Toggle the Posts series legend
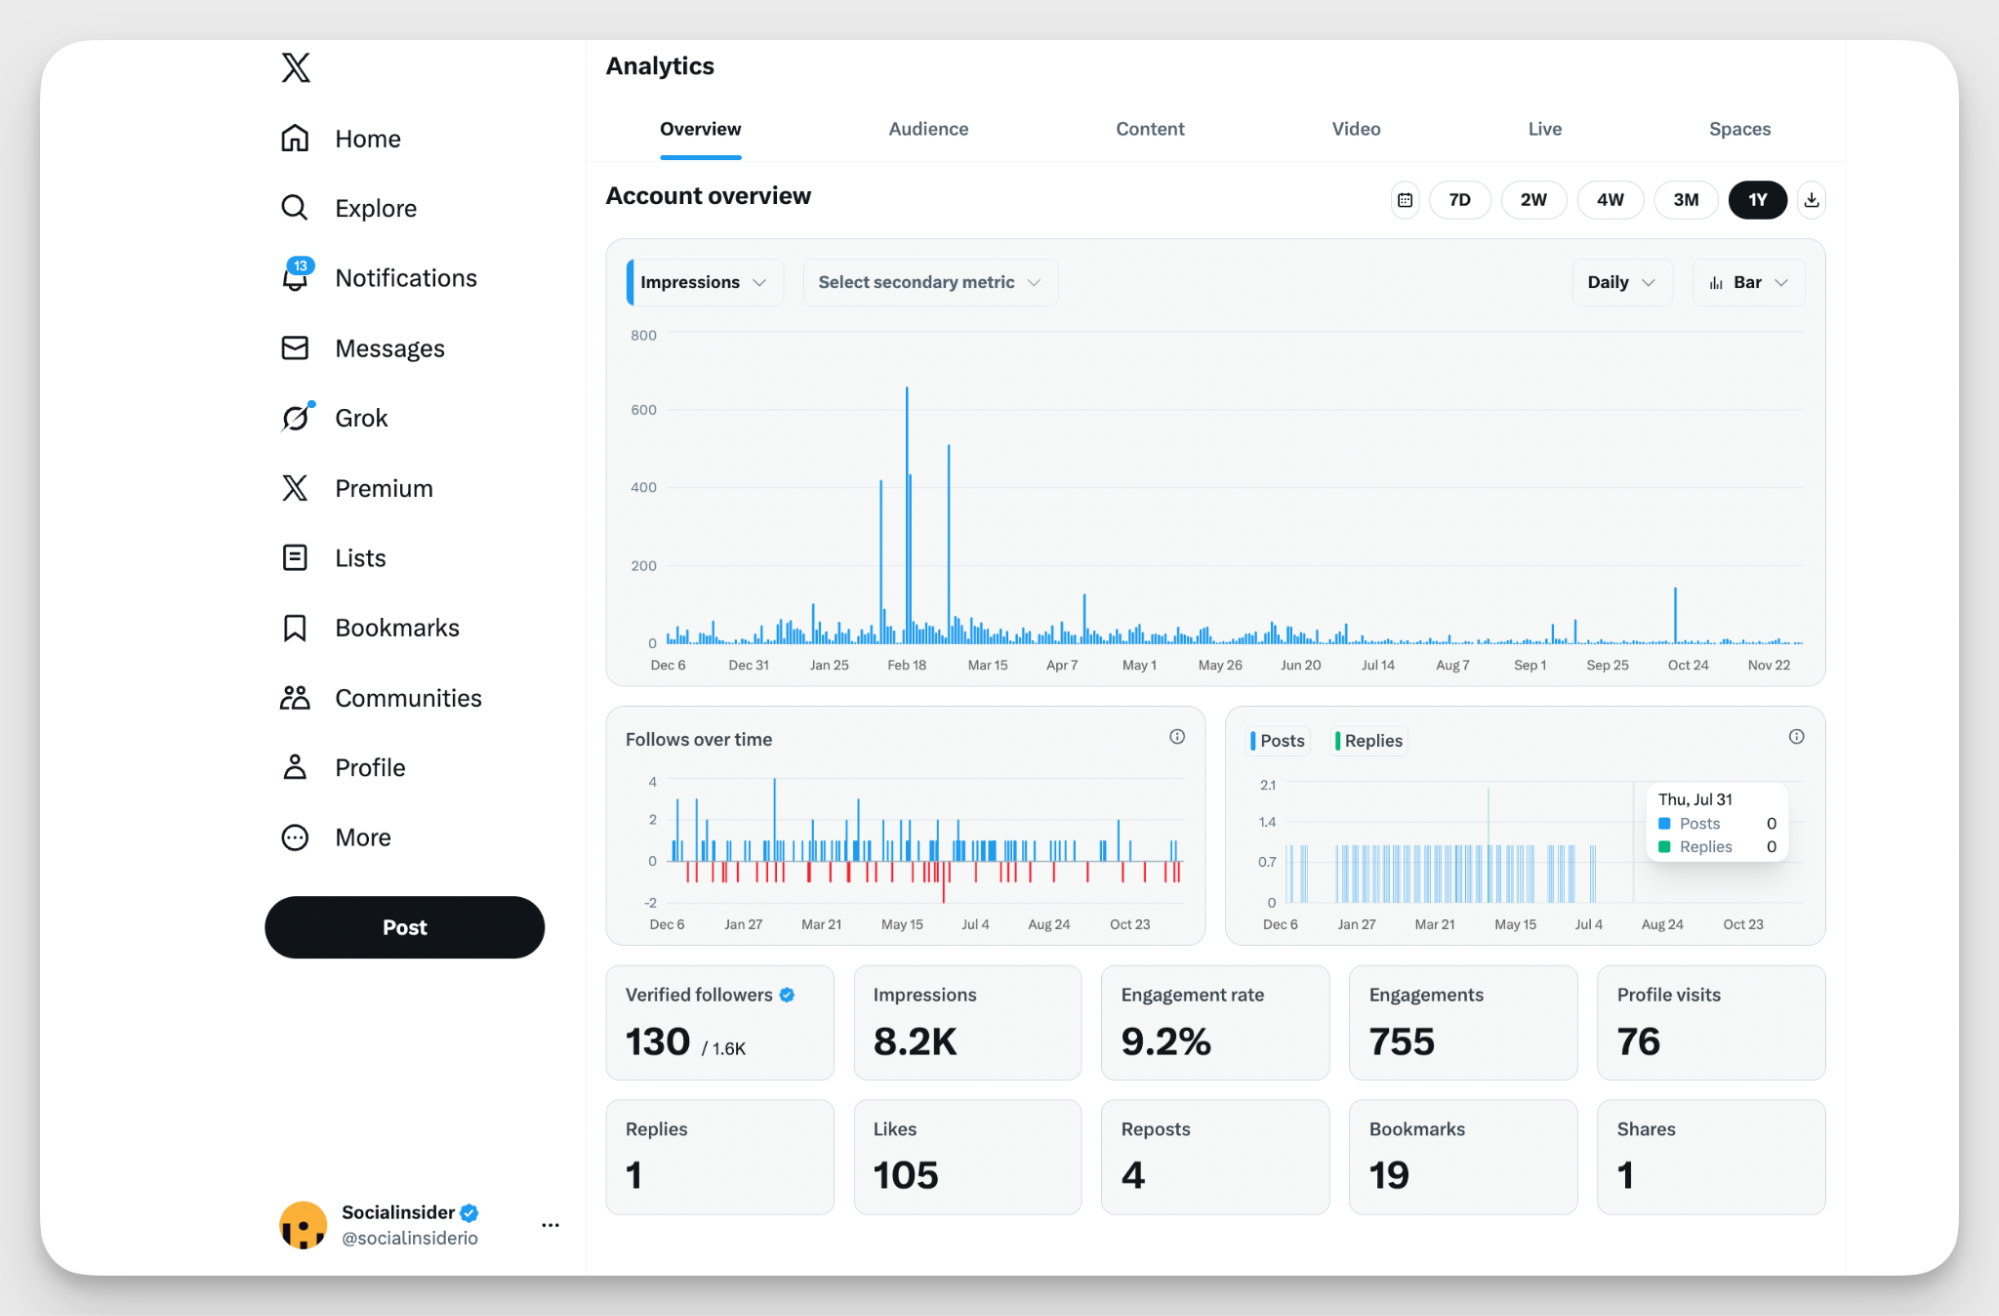Image resolution: width=1999 pixels, height=1316 pixels. point(1278,741)
